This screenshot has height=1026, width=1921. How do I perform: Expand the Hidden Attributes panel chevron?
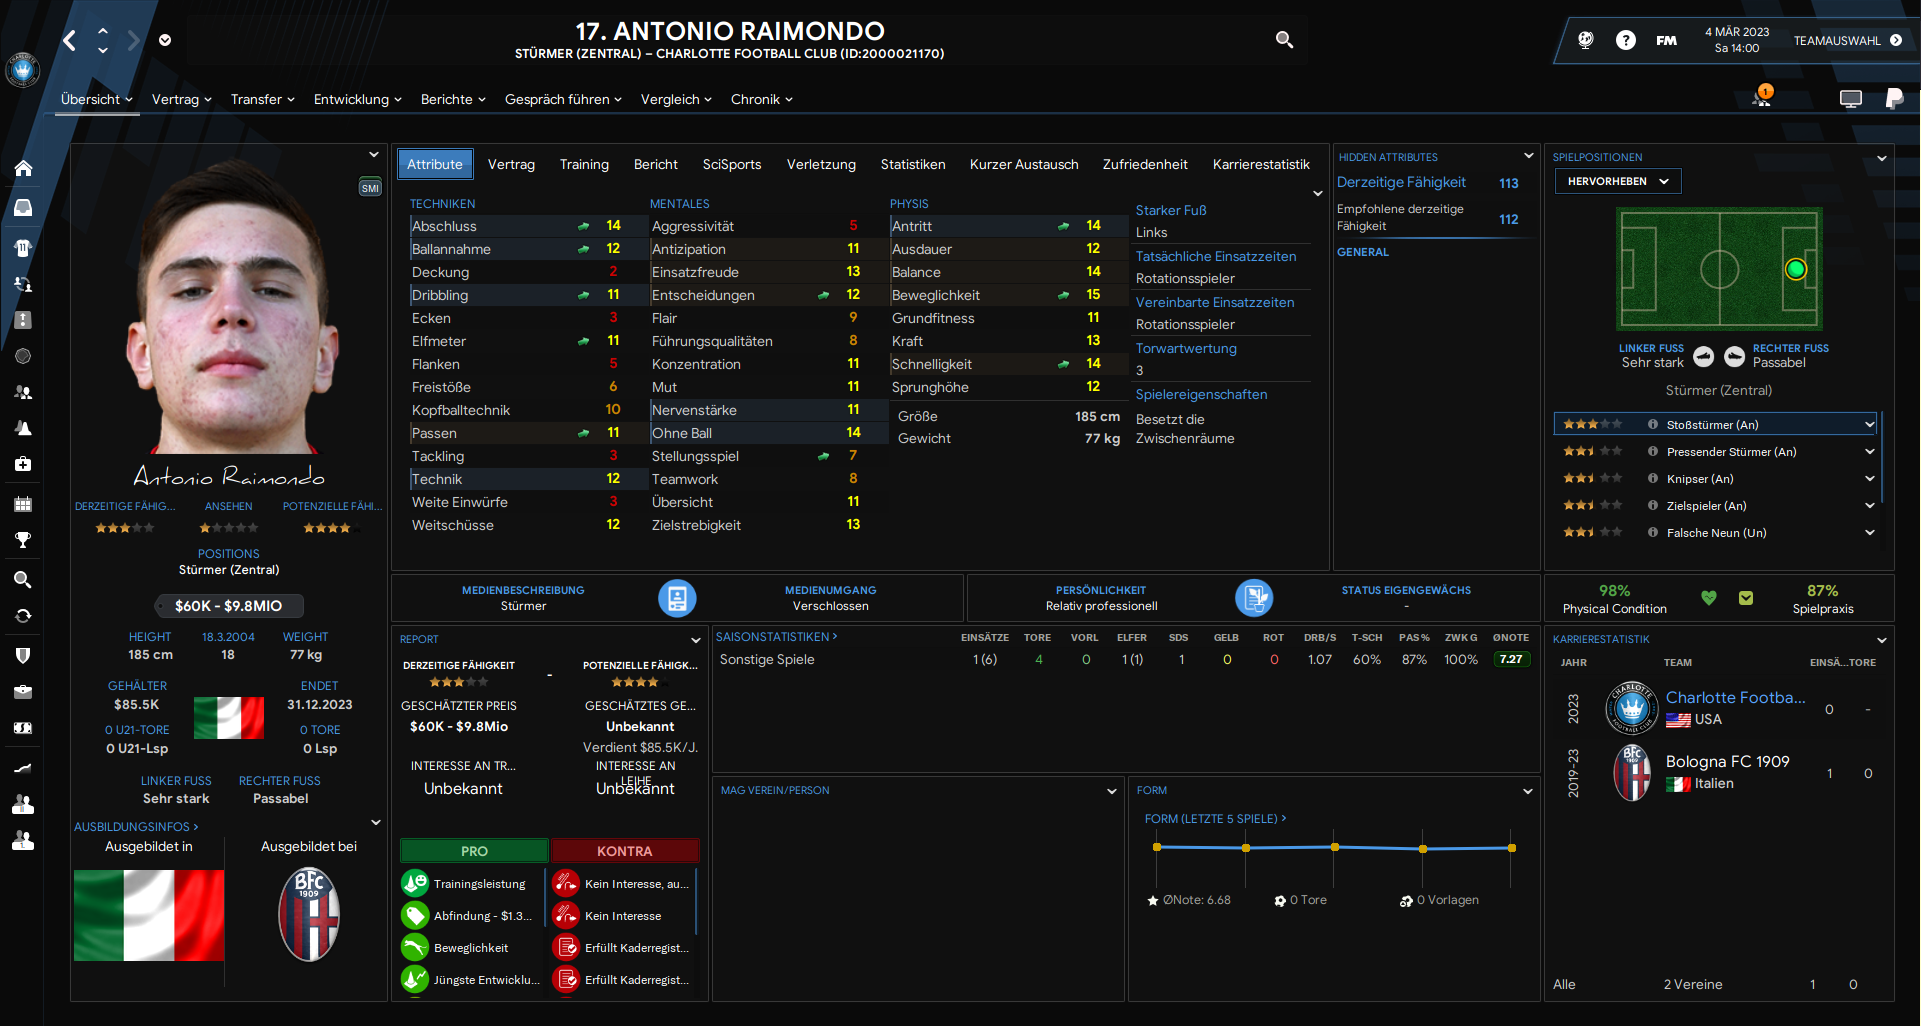(1528, 156)
